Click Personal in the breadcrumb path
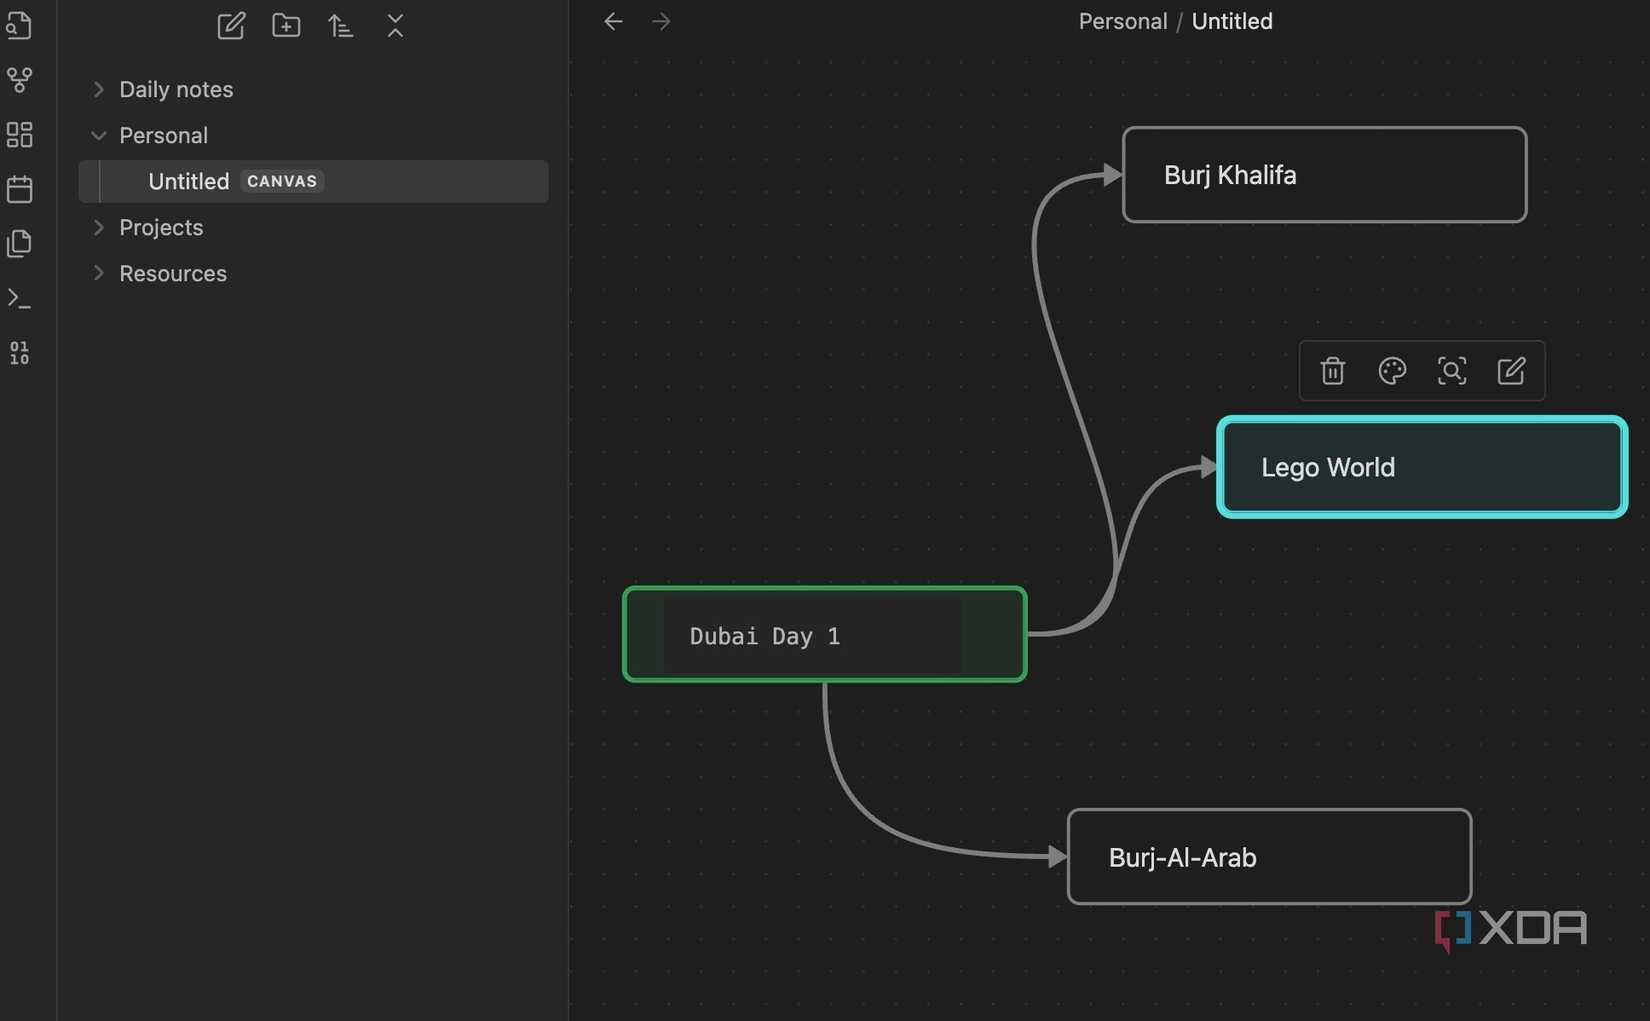1650x1021 pixels. [1123, 21]
